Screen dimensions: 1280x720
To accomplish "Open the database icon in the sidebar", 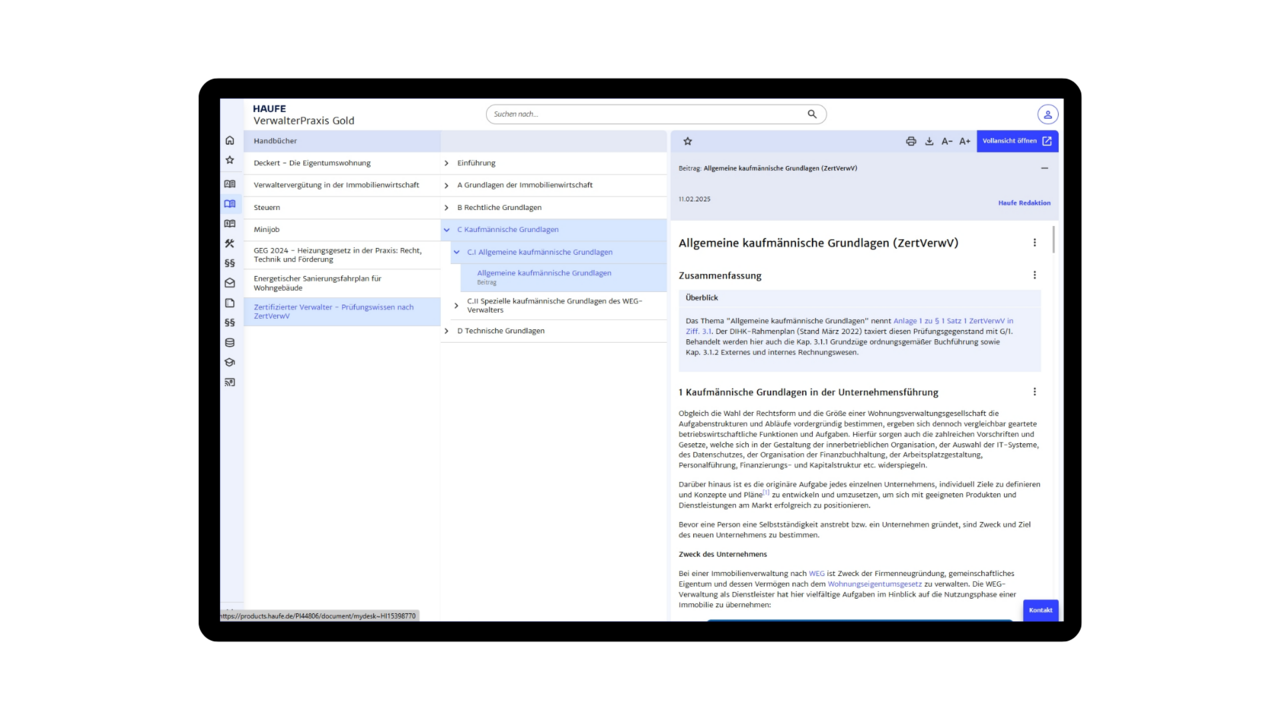I will tap(230, 343).
